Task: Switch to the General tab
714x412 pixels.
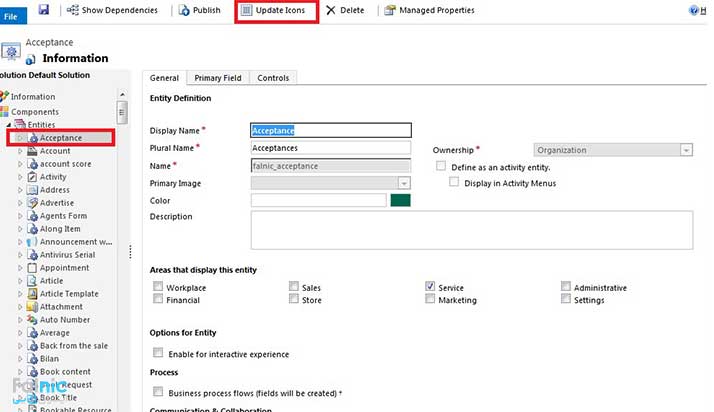Action: coord(164,78)
